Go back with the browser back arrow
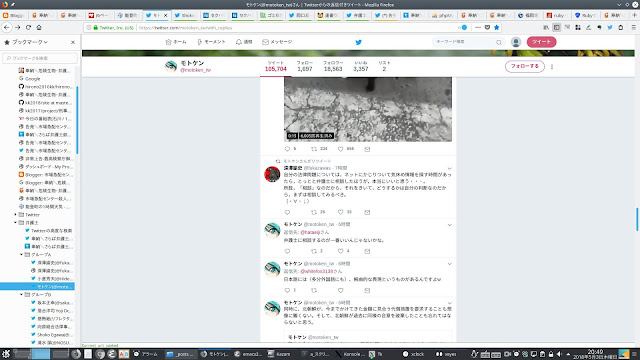 pyautogui.click(x=7, y=27)
